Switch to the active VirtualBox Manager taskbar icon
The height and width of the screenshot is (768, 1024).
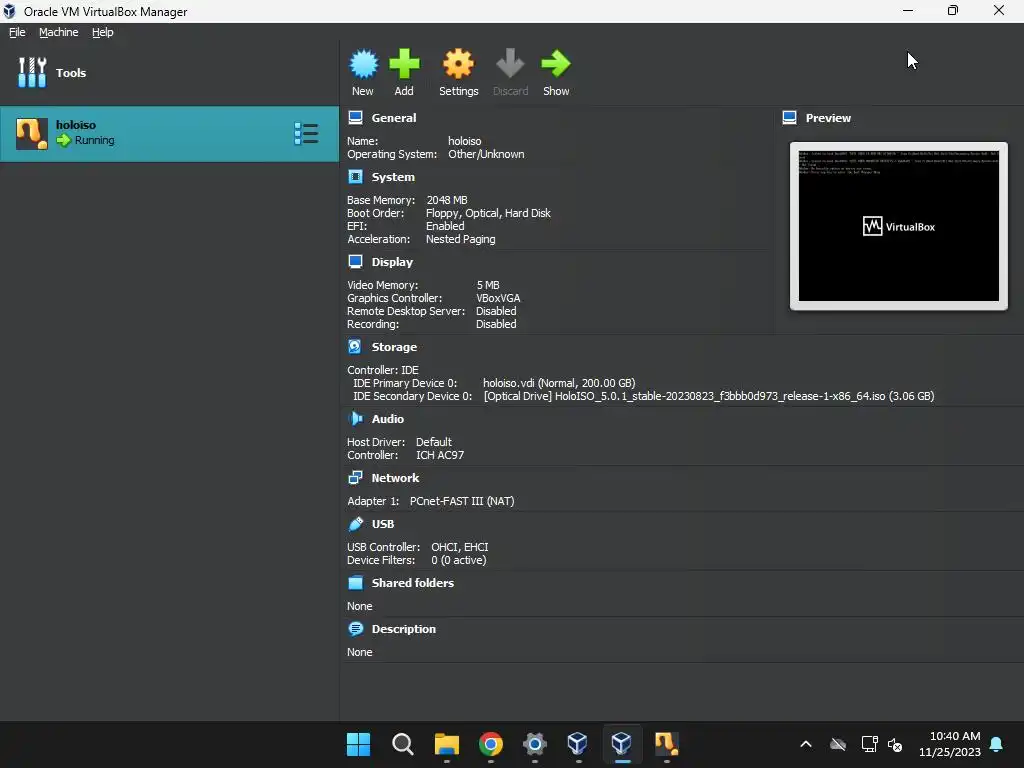point(622,744)
